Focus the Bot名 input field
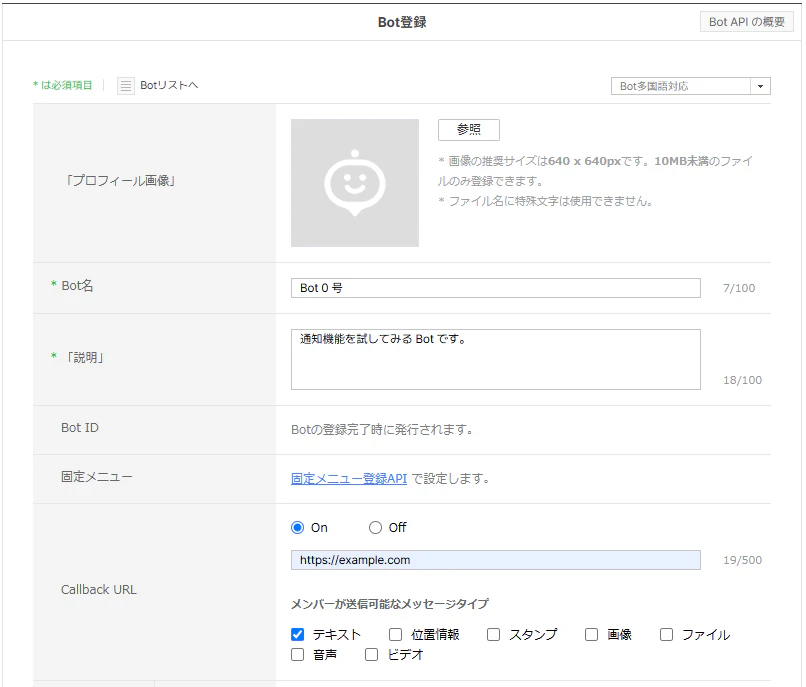This screenshot has width=806, height=687. coord(496,288)
